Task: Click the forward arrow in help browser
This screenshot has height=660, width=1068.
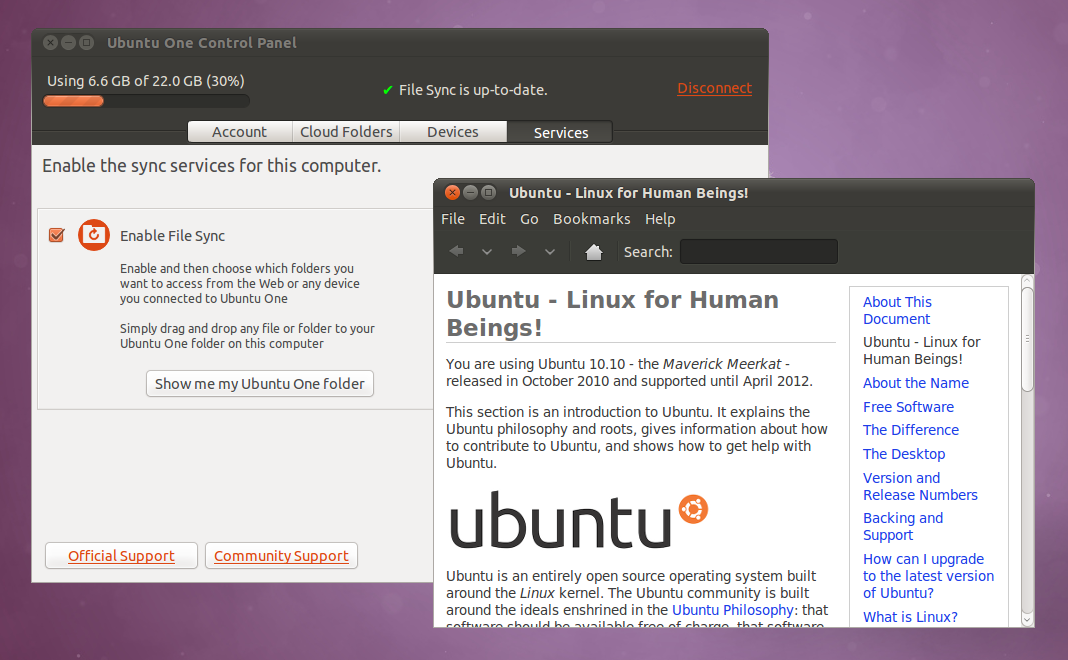Action: (x=518, y=251)
